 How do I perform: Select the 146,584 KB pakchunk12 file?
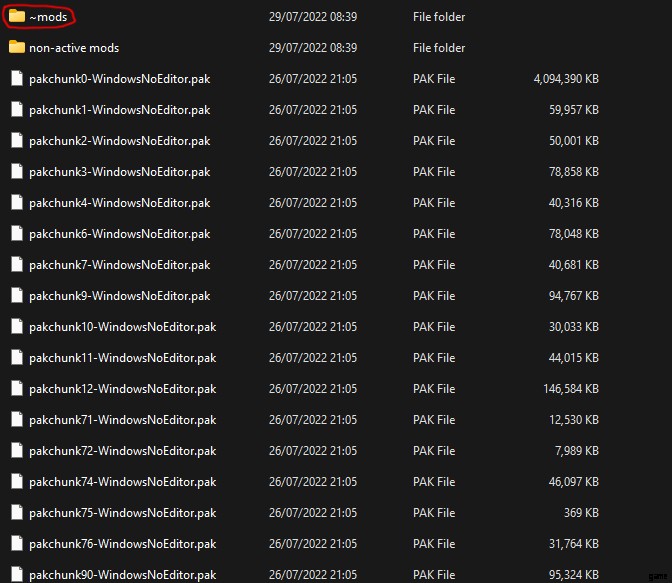pyautogui.click(x=122, y=389)
